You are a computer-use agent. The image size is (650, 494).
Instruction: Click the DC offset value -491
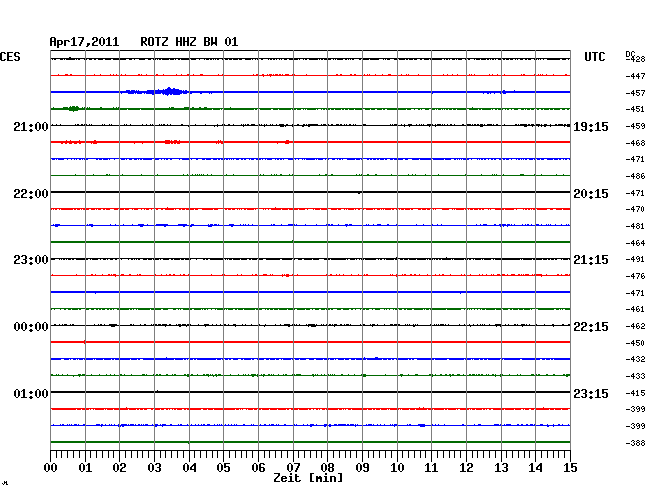click(635, 259)
